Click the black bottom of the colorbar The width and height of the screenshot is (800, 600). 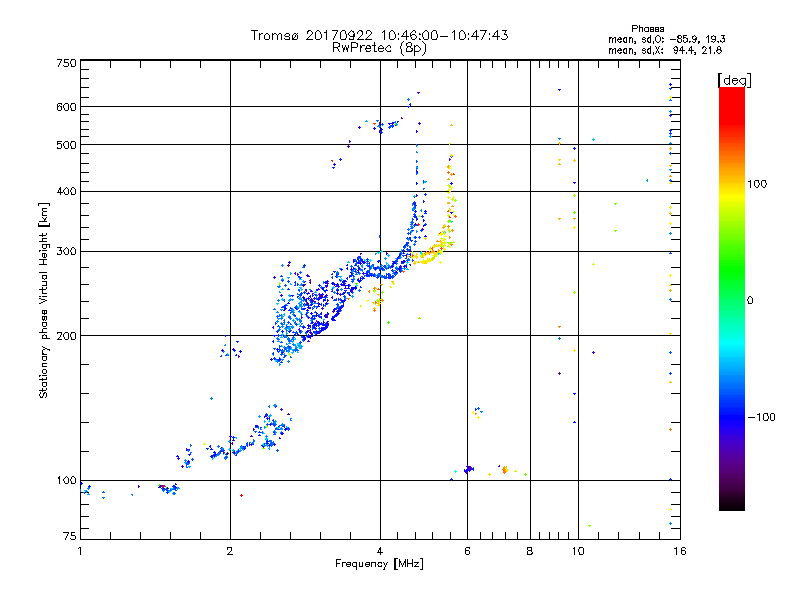pos(732,503)
